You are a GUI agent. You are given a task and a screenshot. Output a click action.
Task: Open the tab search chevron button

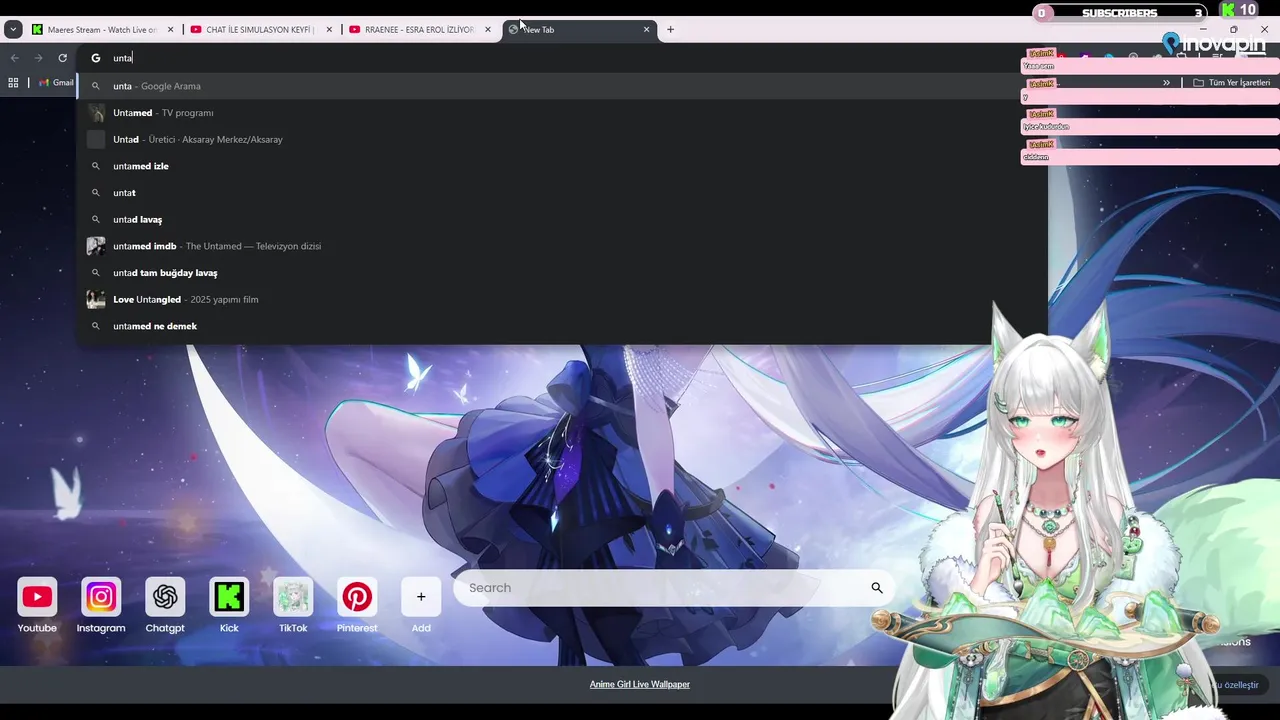13,30
